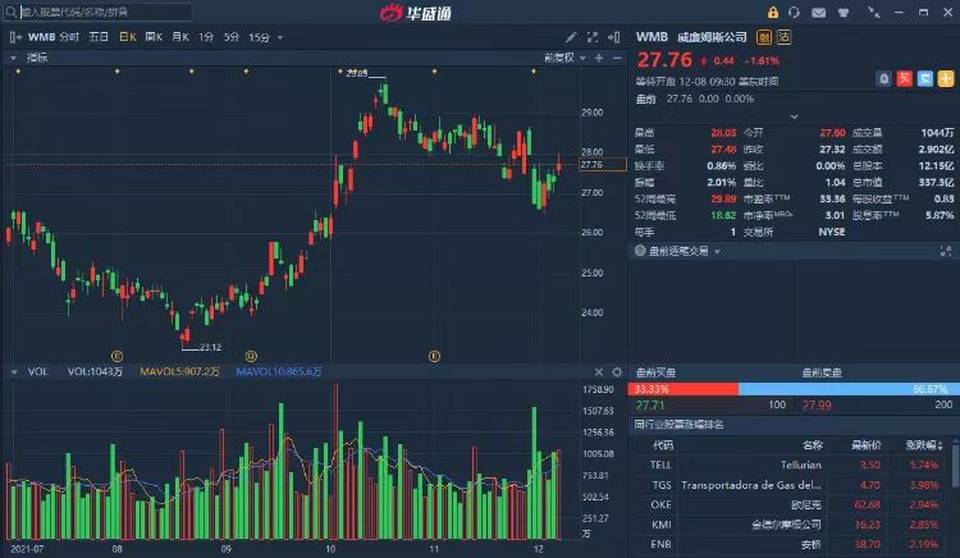Toggle left panel icon beside WMB
The width and height of the screenshot is (960, 558).
tap(16, 37)
